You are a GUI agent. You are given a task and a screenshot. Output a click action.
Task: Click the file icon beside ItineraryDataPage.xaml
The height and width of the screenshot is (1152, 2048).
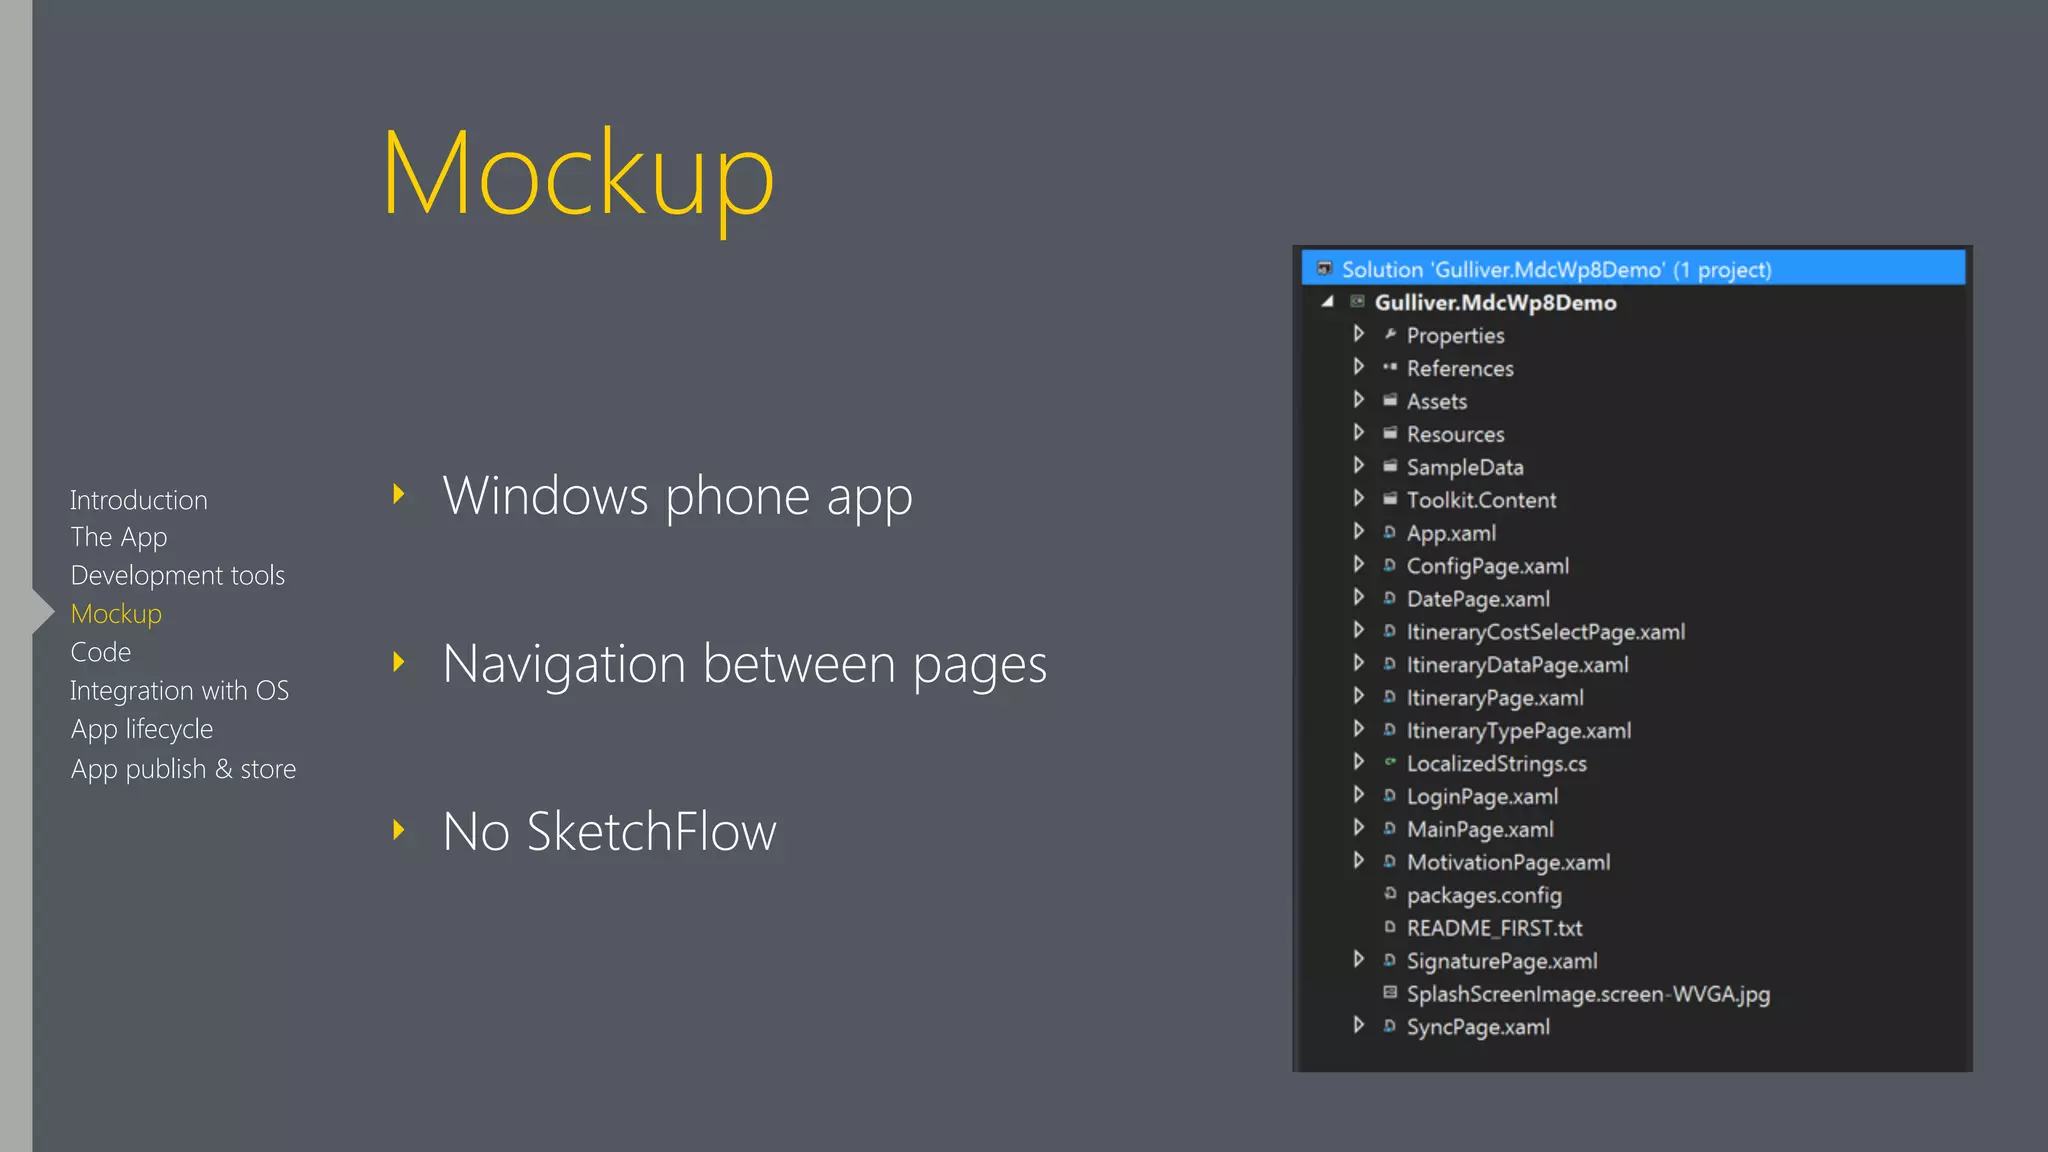click(1390, 664)
